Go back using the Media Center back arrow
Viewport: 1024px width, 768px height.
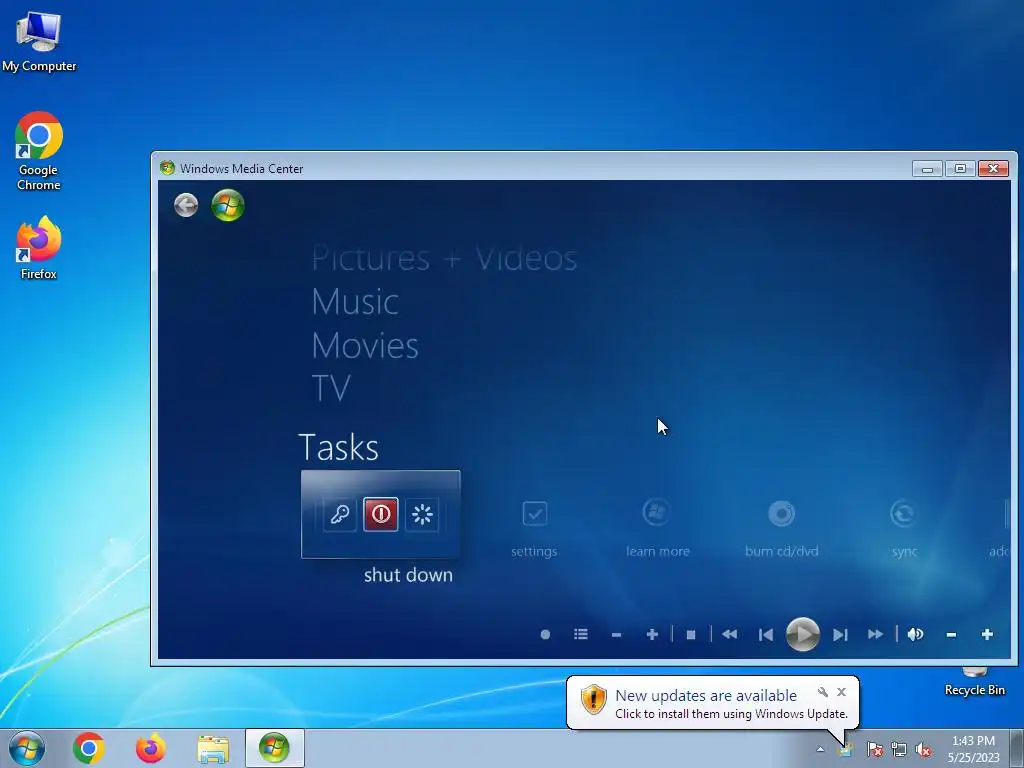186,205
